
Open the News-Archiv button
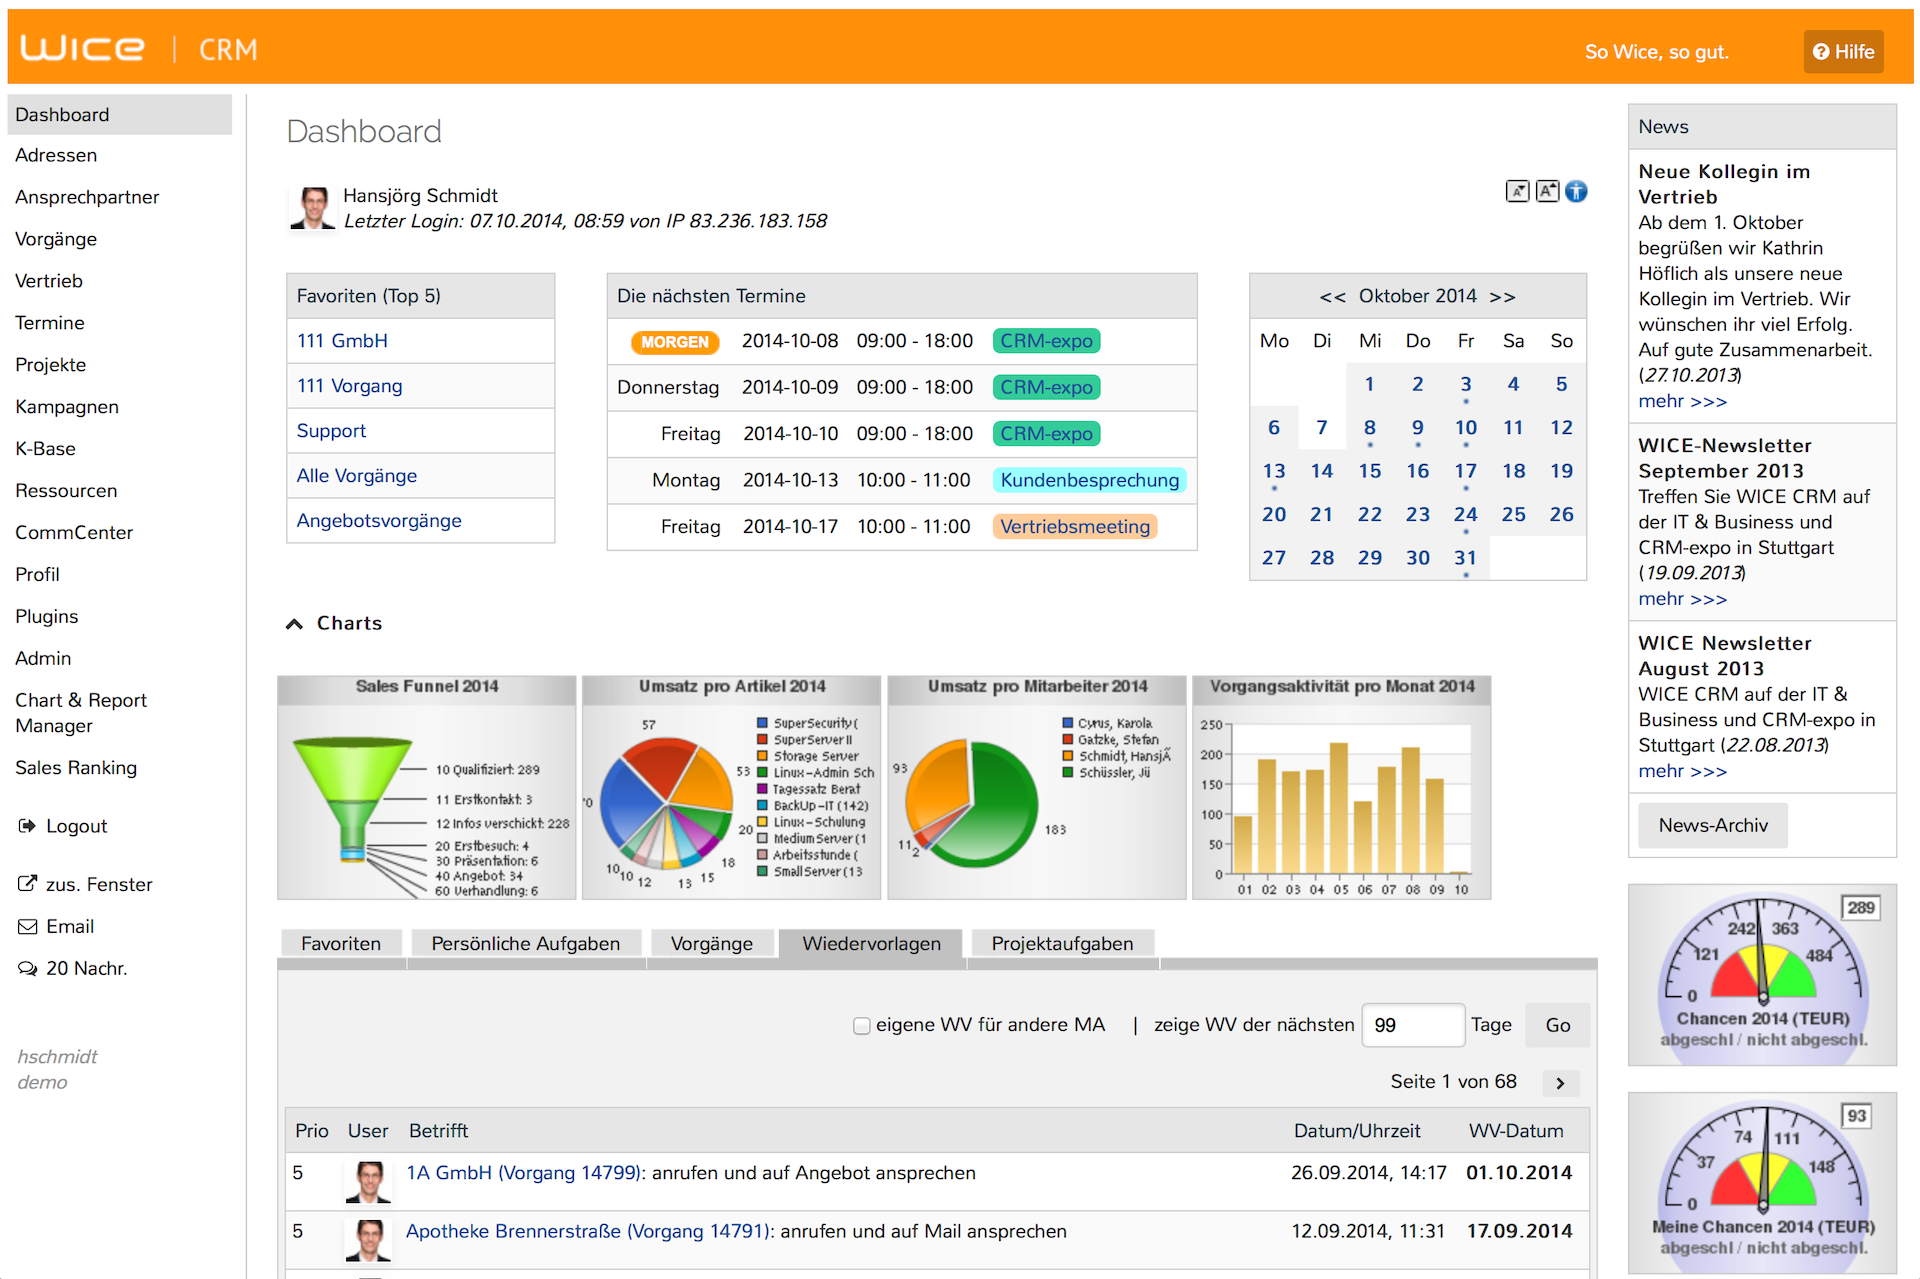1712,825
